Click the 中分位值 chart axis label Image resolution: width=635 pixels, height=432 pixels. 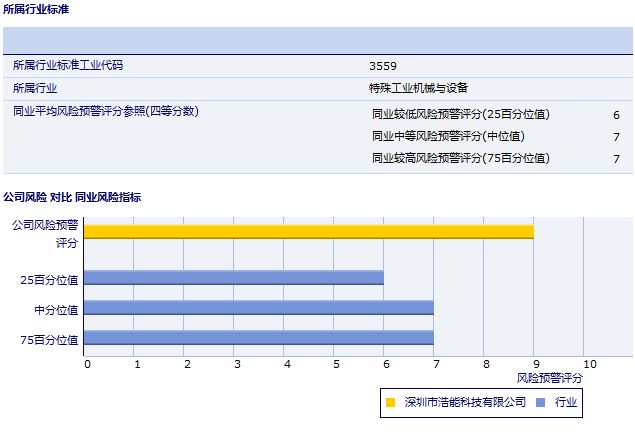(56, 310)
